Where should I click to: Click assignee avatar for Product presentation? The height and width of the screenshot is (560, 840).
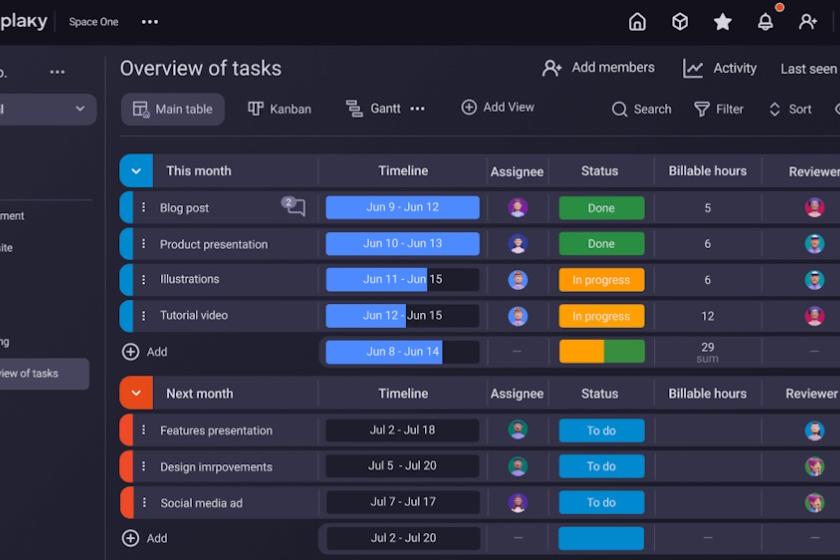click(x=518, y=244)
